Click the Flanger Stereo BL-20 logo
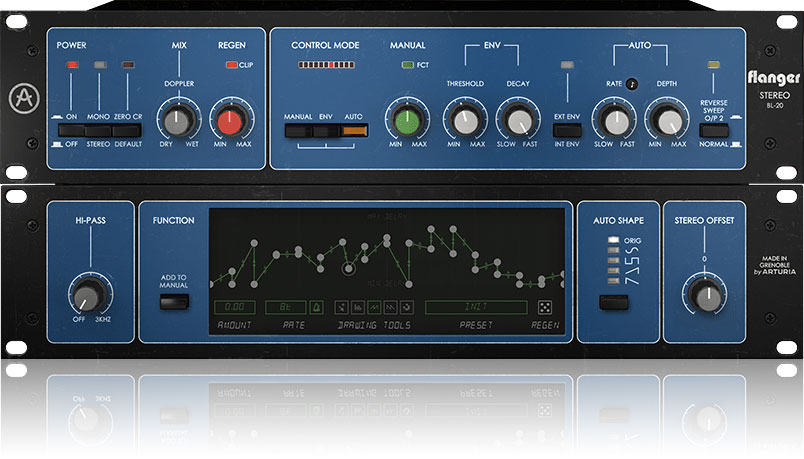This screenshot has height=459, width=804. coord(774,87)
